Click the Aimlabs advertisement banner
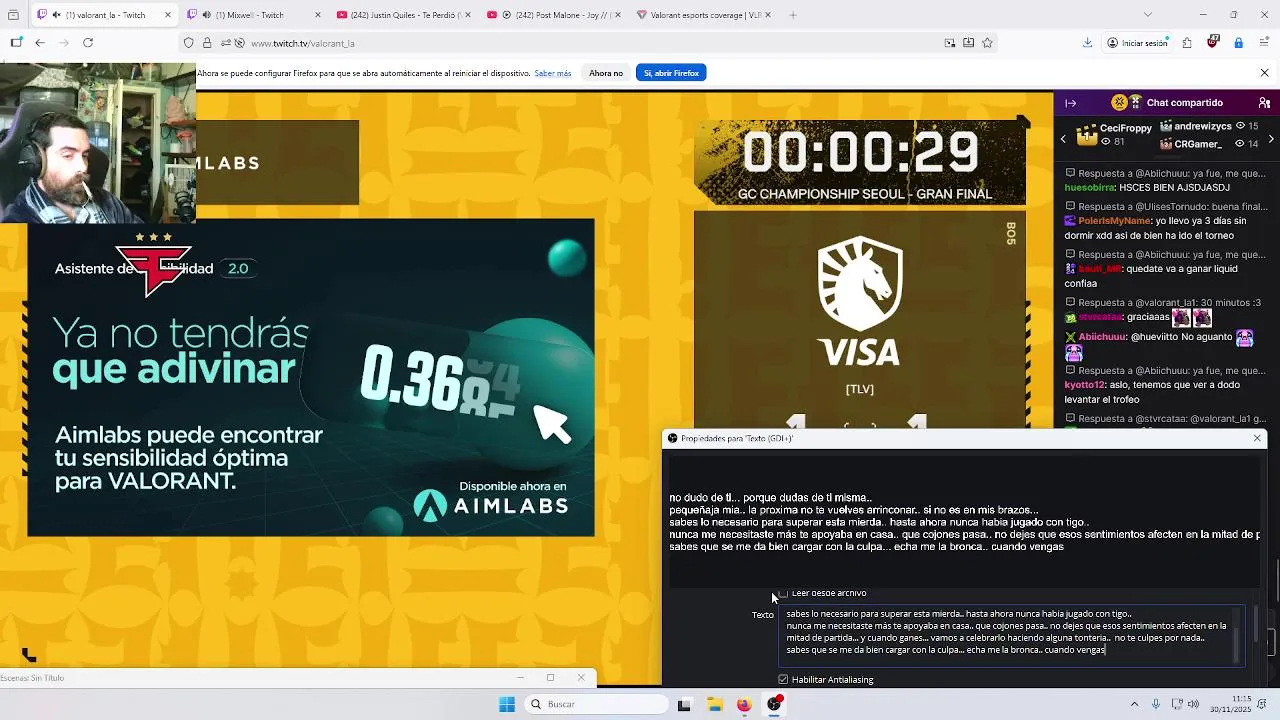This screenshot has height=720, width=1280. coord(311,377)
